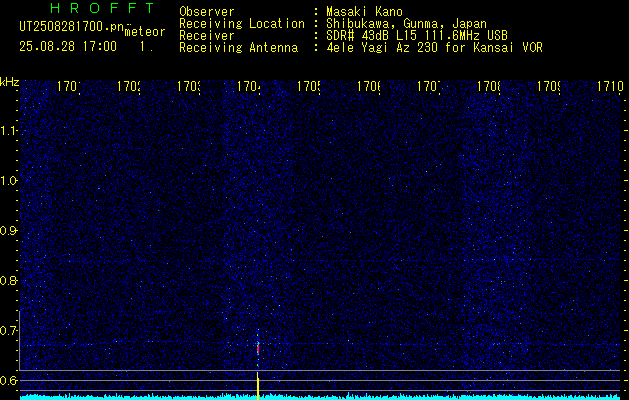This screenshot has height=400, width=629.
Task: Click the 1708 time axis marker
Action: click(x=489, y=86)
